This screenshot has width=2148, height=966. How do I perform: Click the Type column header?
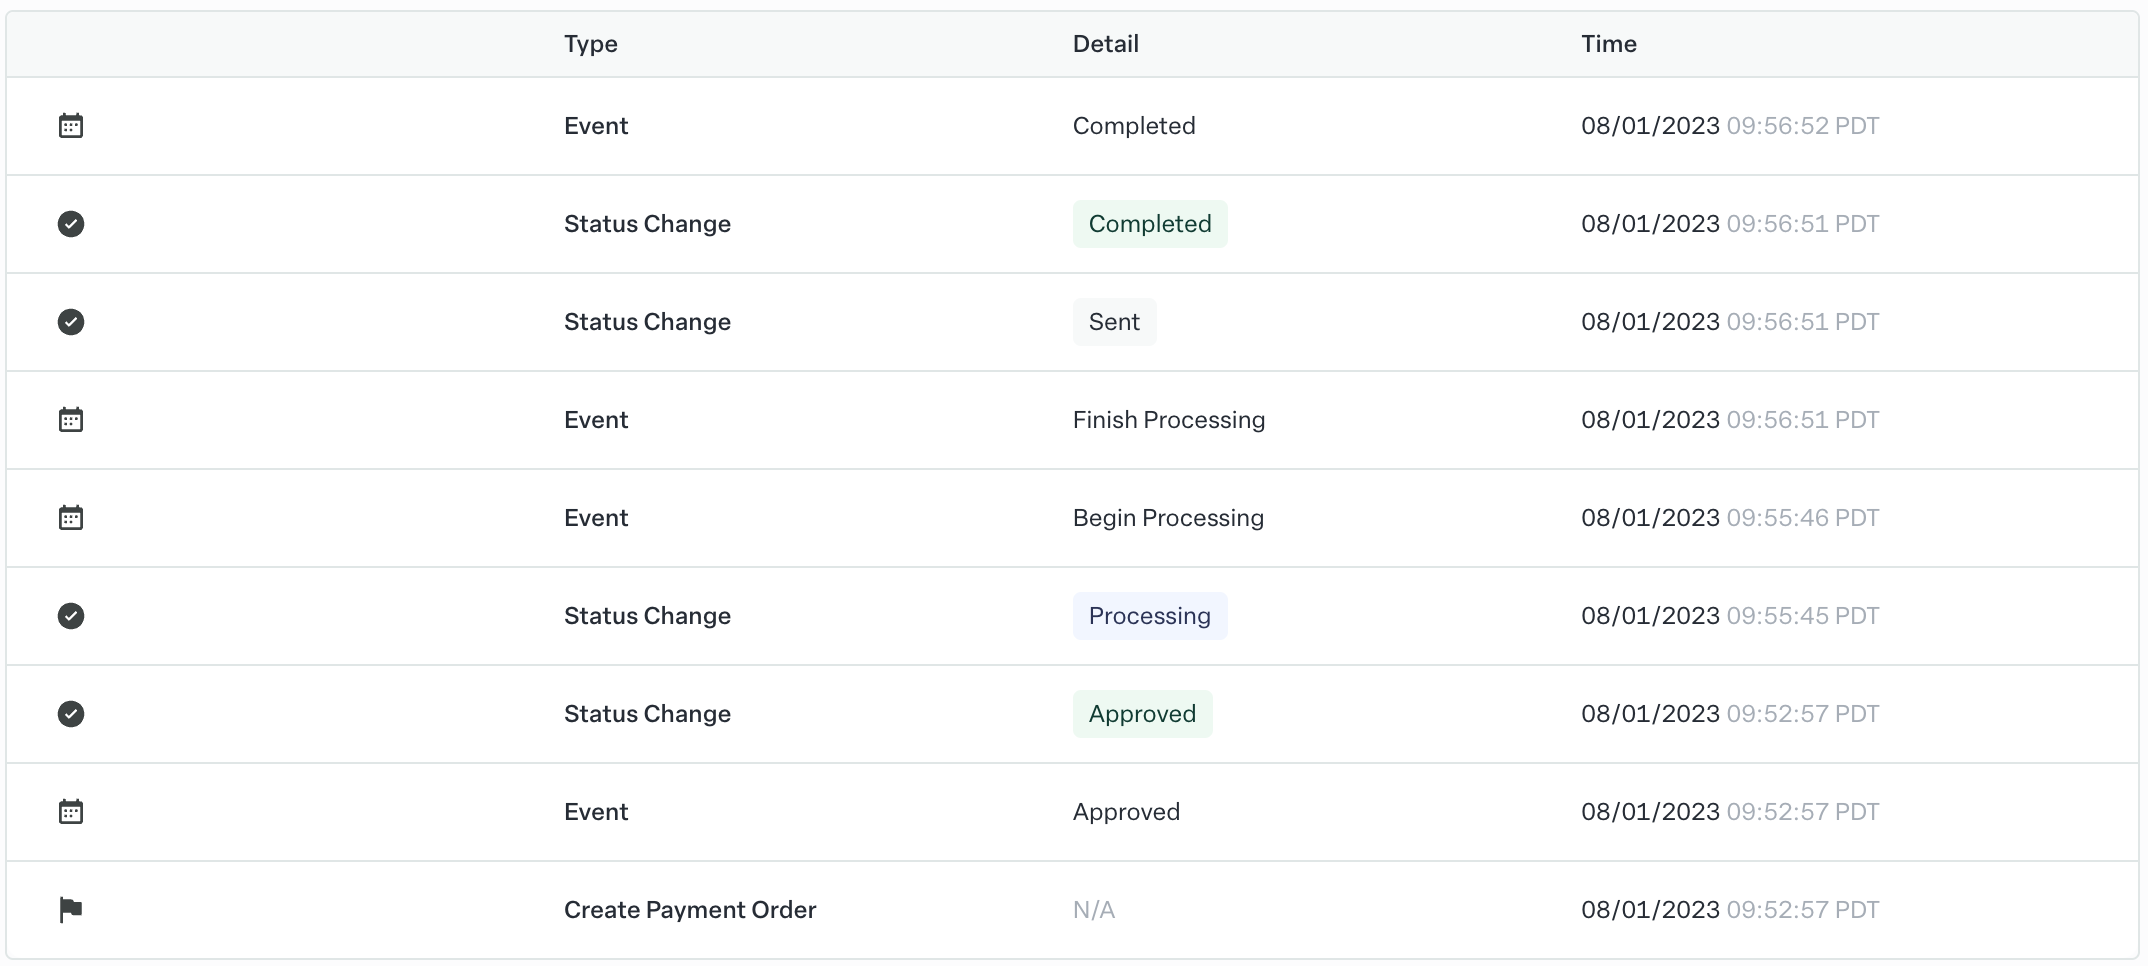[590, 44]
